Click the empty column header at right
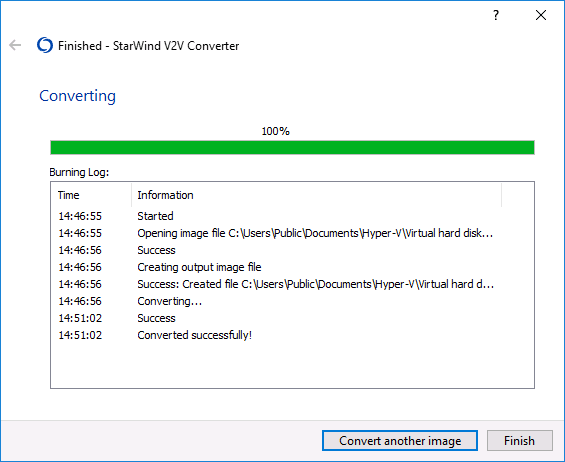This screenshot has width=565, height=462. [517, 195]
